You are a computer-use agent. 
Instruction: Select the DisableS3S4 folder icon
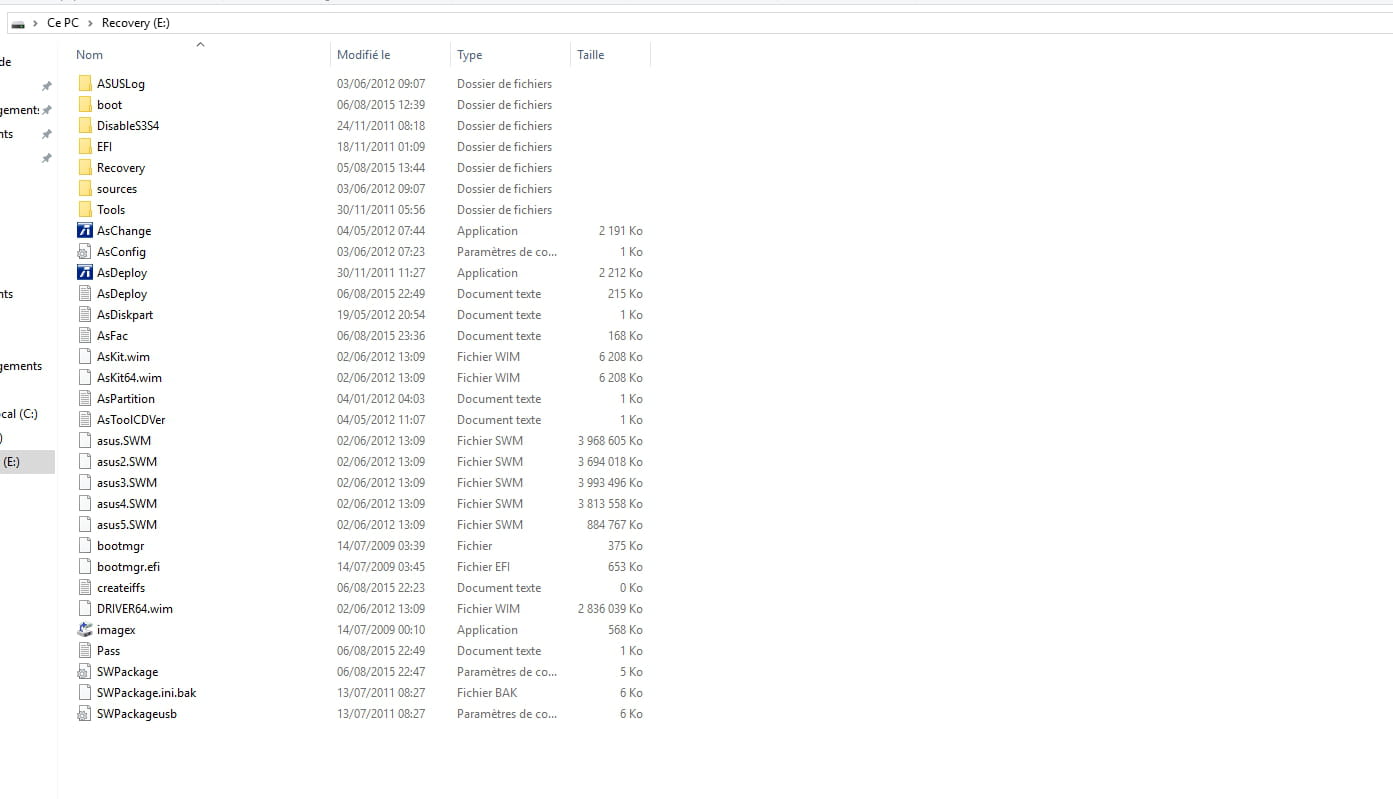[x=85, y=126]
